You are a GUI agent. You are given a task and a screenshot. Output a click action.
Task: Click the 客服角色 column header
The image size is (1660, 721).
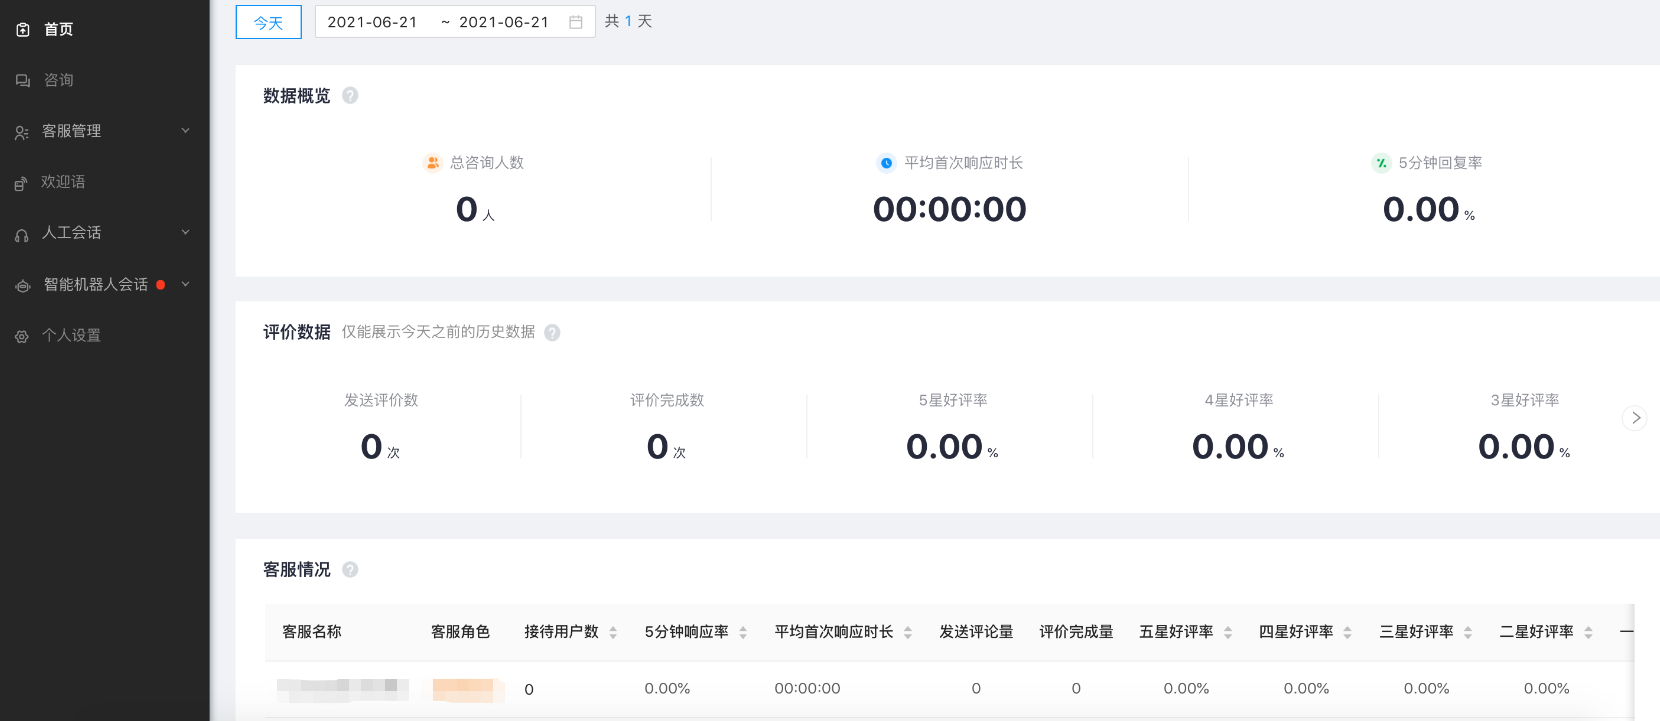pos(461,632)
